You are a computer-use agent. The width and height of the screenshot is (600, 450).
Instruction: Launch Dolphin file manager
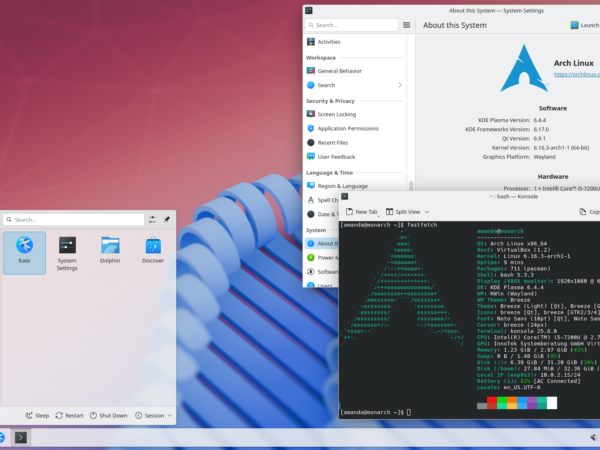[110, 253]
